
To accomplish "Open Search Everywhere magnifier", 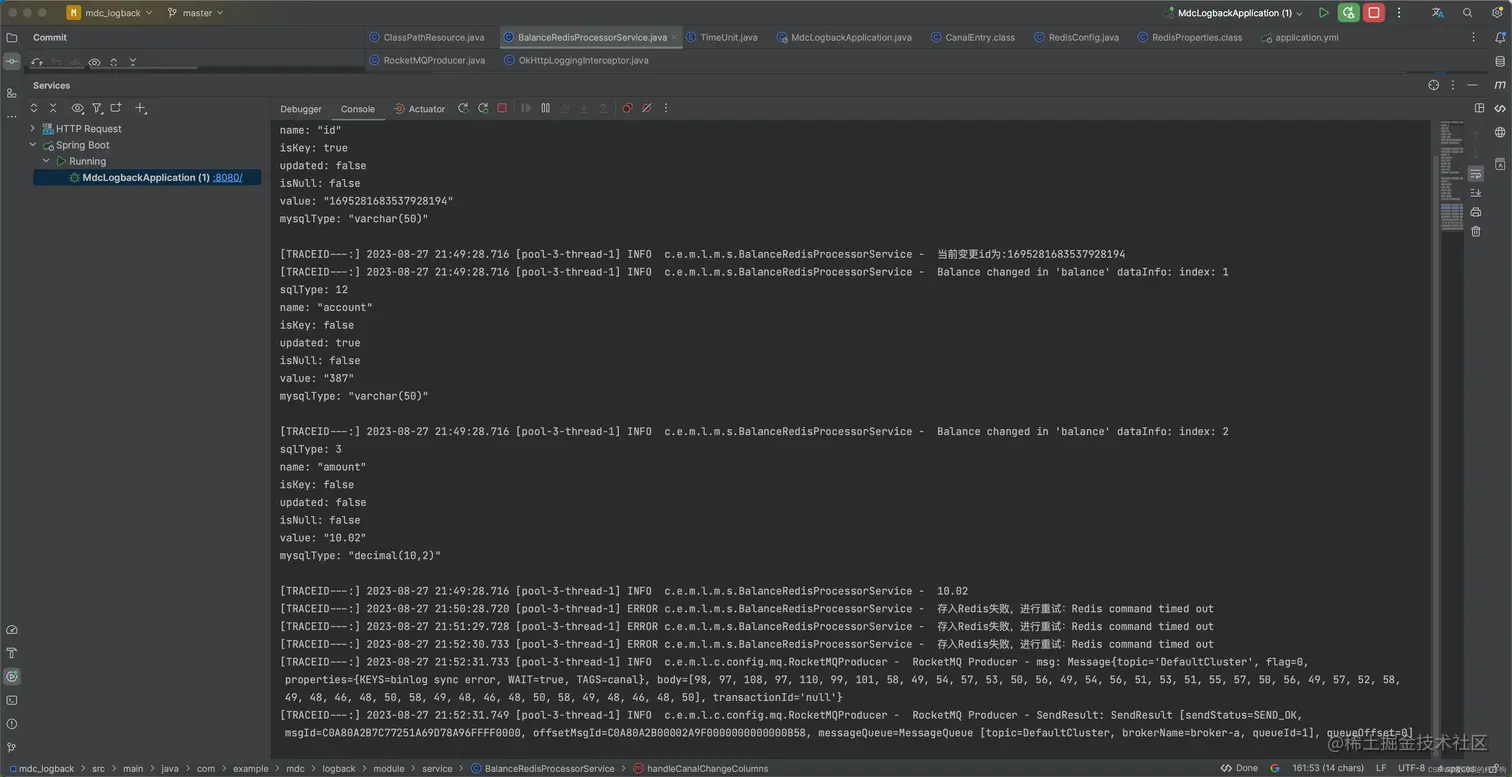I will (x=1468, y=13).
